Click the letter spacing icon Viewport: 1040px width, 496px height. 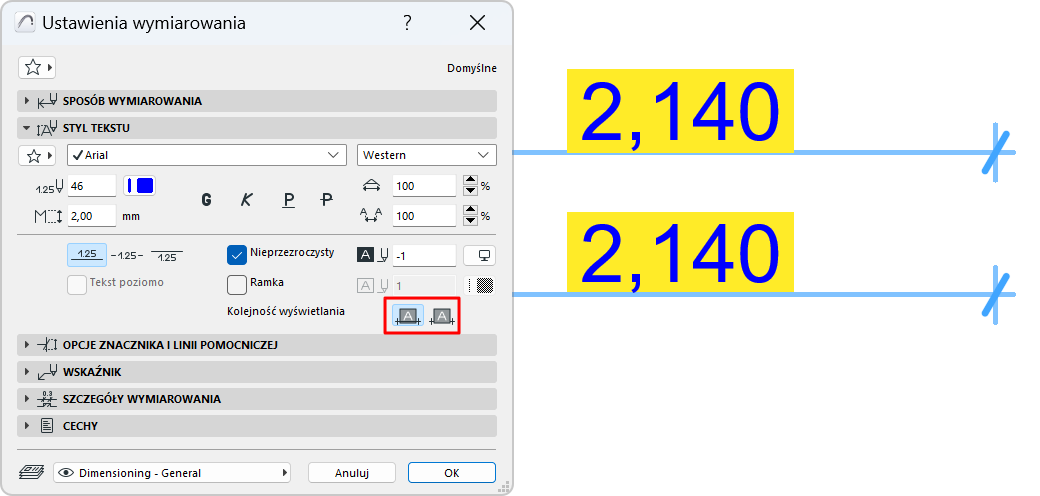(370, 215)
